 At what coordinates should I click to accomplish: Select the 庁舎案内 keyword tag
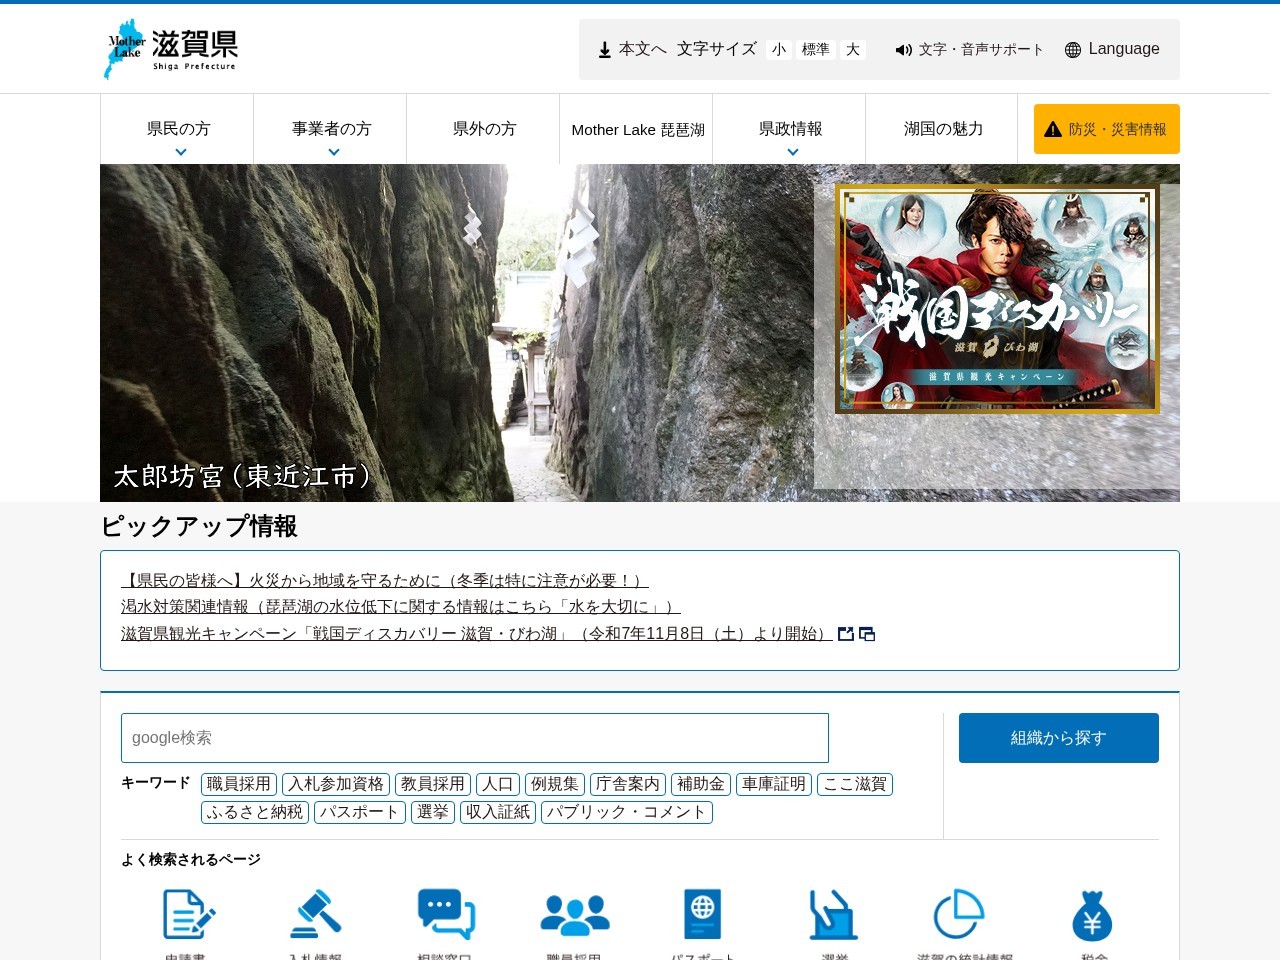628,784
